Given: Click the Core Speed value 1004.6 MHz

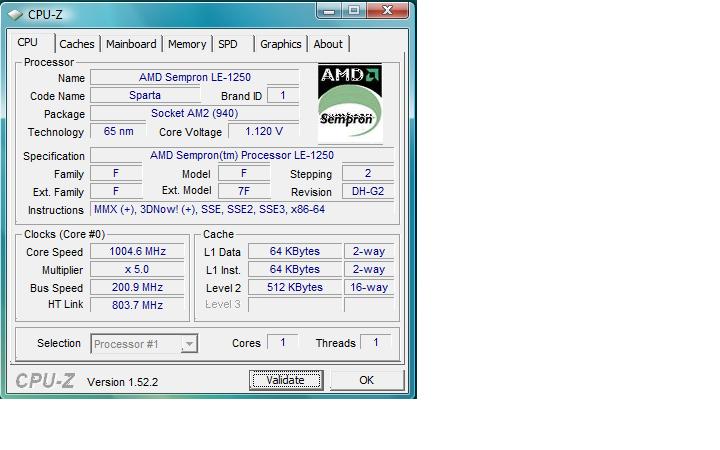Looking at the screenshot, I should tap(137, 251).
